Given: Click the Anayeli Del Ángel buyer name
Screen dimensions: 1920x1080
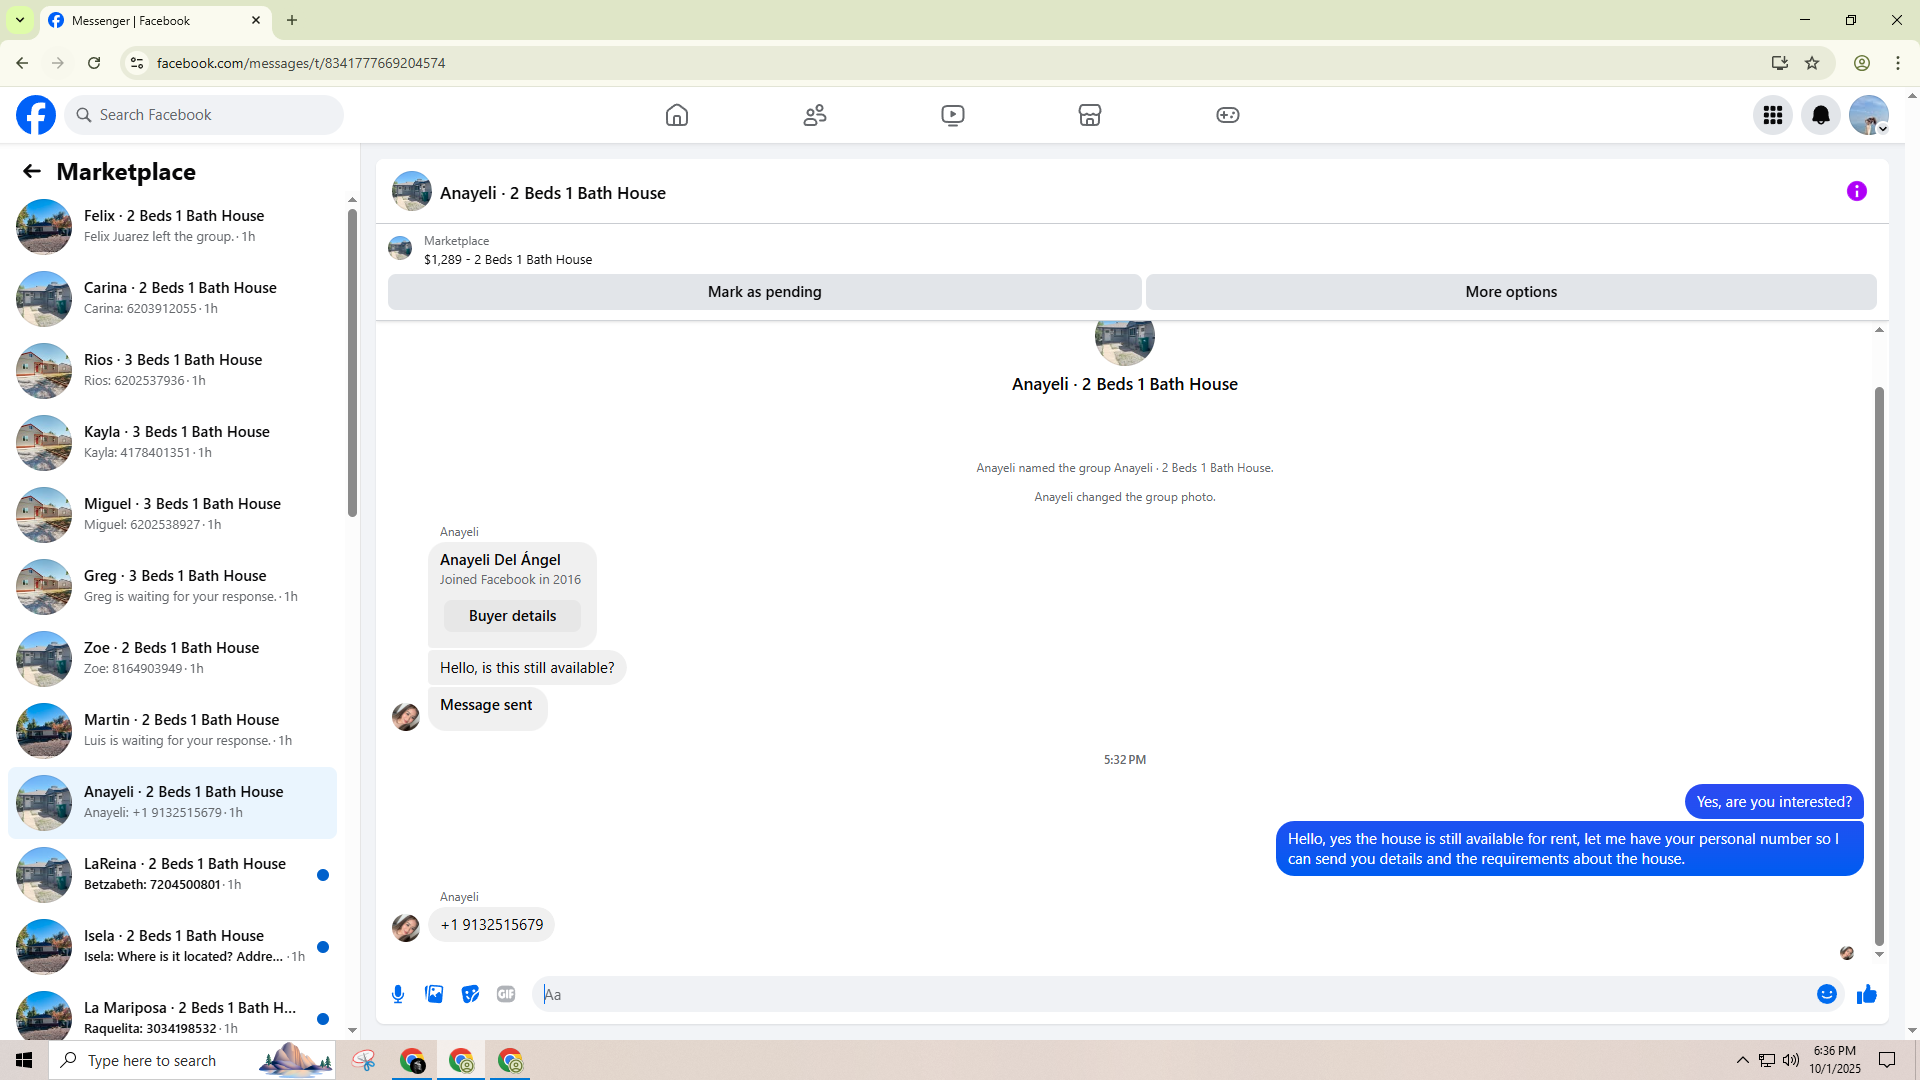Looking at the screenshot, I should [500, 560].
